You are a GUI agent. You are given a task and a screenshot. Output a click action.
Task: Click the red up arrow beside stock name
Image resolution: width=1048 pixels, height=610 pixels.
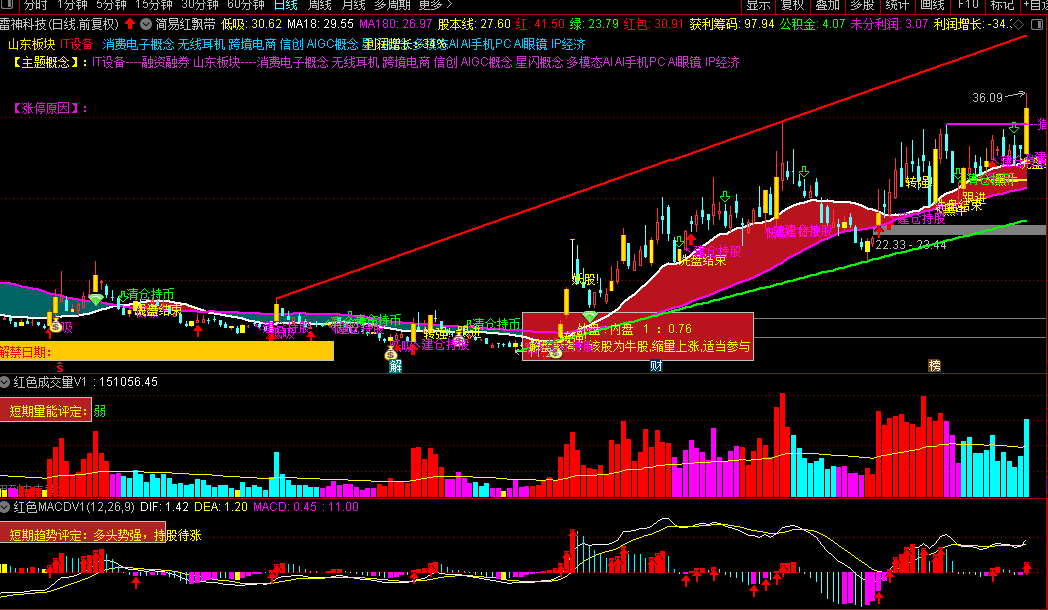(130, 24)
